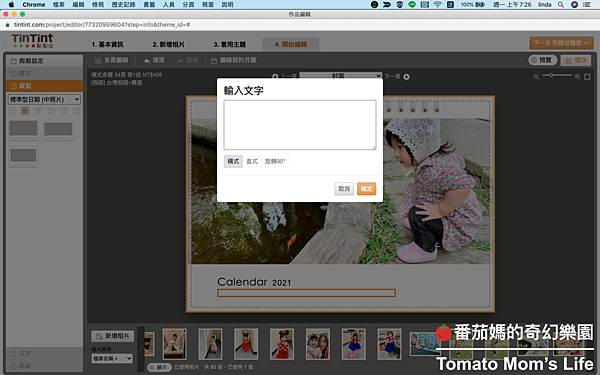Collapse the photo tray side handle
Image resolution: width=600 pixels, height=375 pixels.
click(x=141, y=349)
